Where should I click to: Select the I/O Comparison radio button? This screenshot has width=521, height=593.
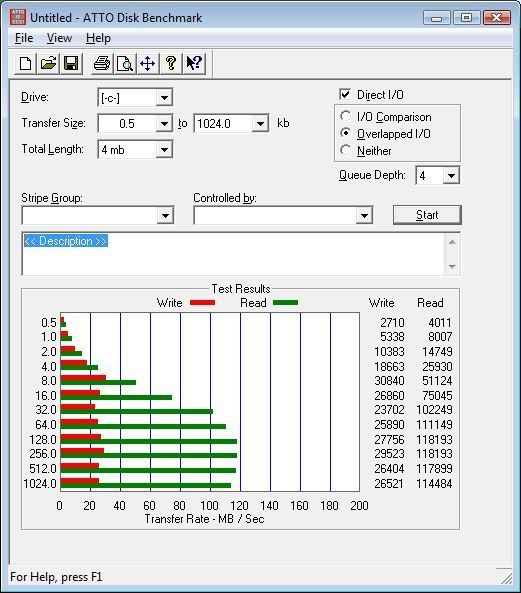coord(345,116)
